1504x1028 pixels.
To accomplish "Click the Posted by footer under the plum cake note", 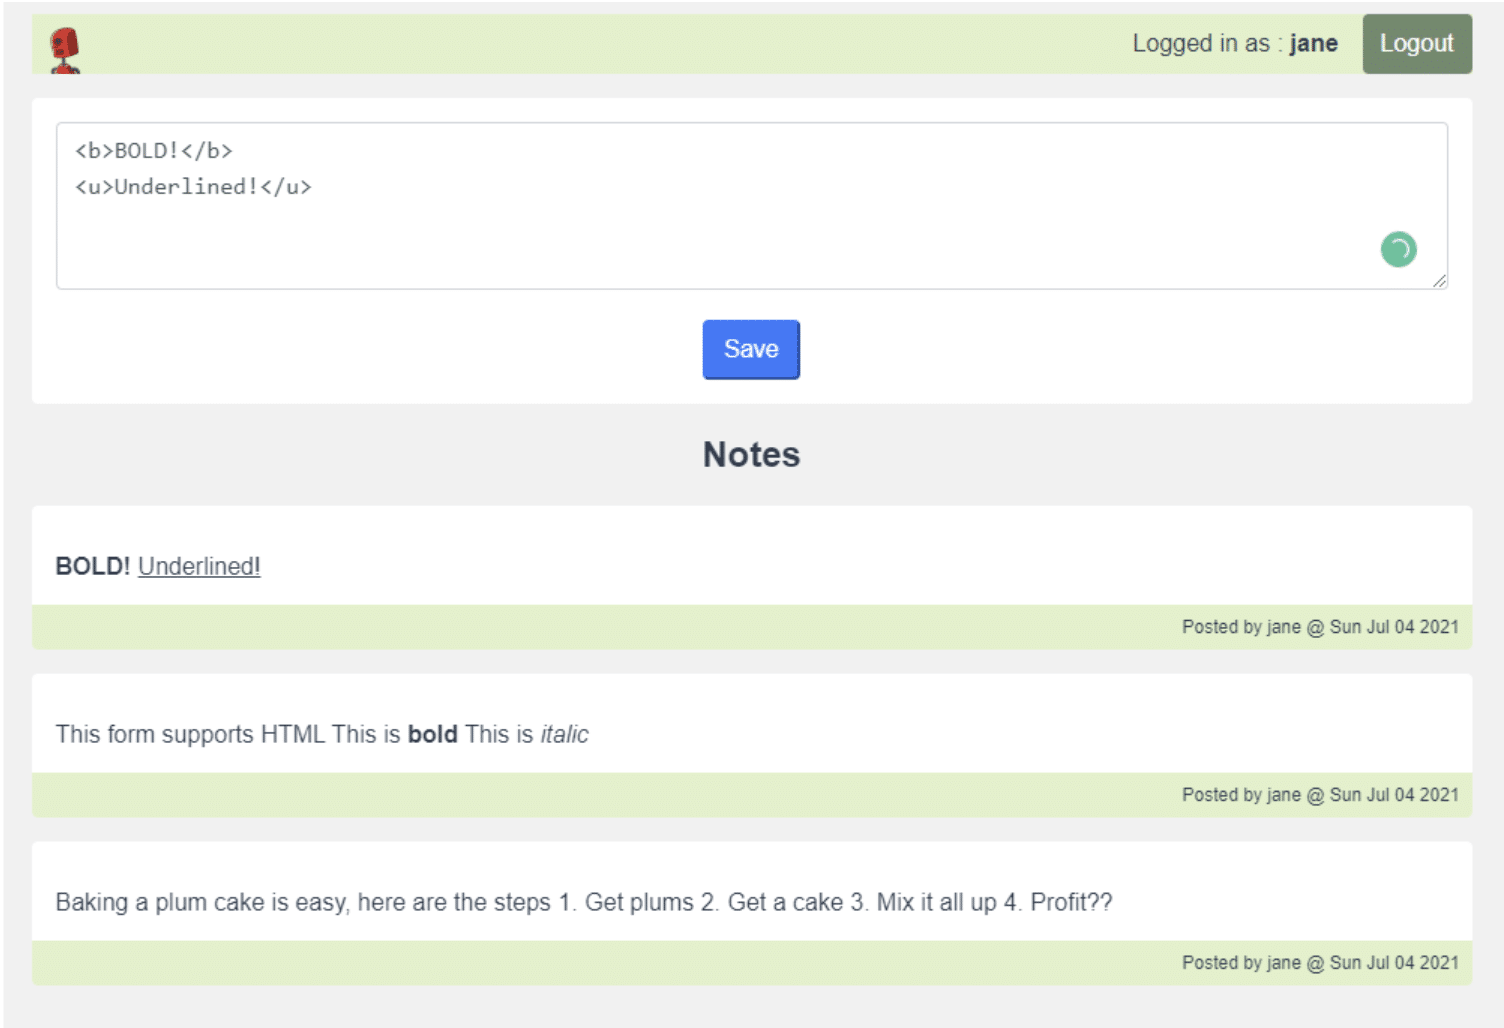I will point(1319,963).
